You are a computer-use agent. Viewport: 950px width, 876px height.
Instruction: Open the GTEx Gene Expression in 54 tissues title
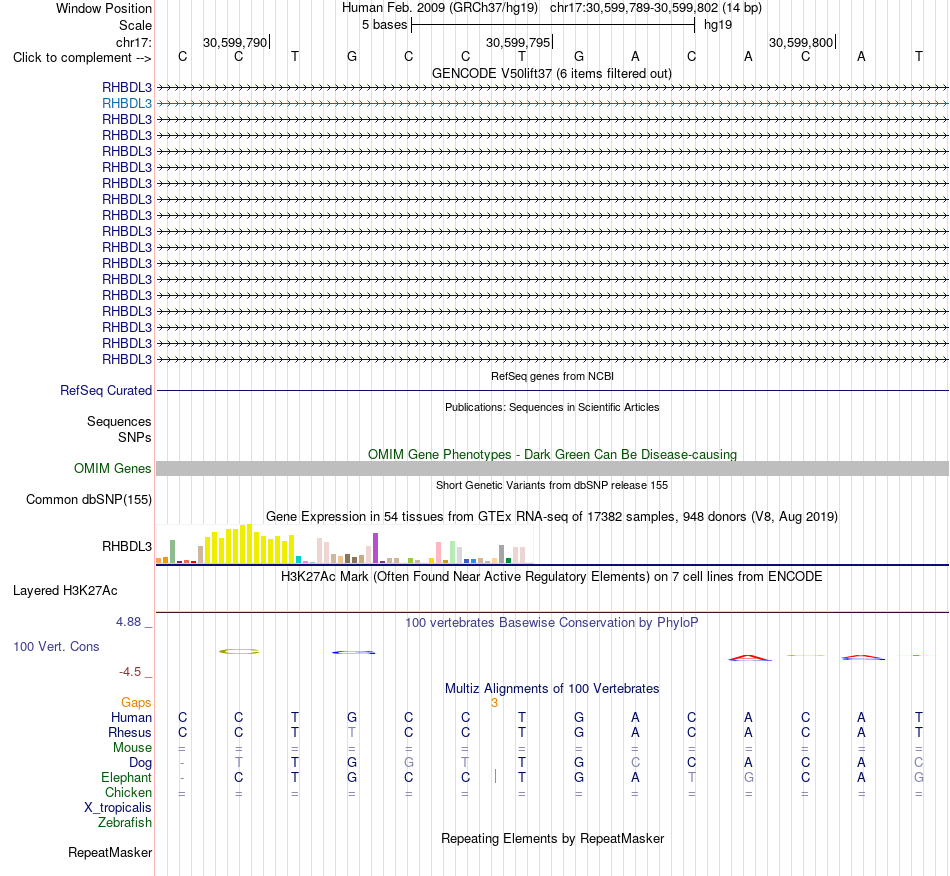[x=552, y=517]
